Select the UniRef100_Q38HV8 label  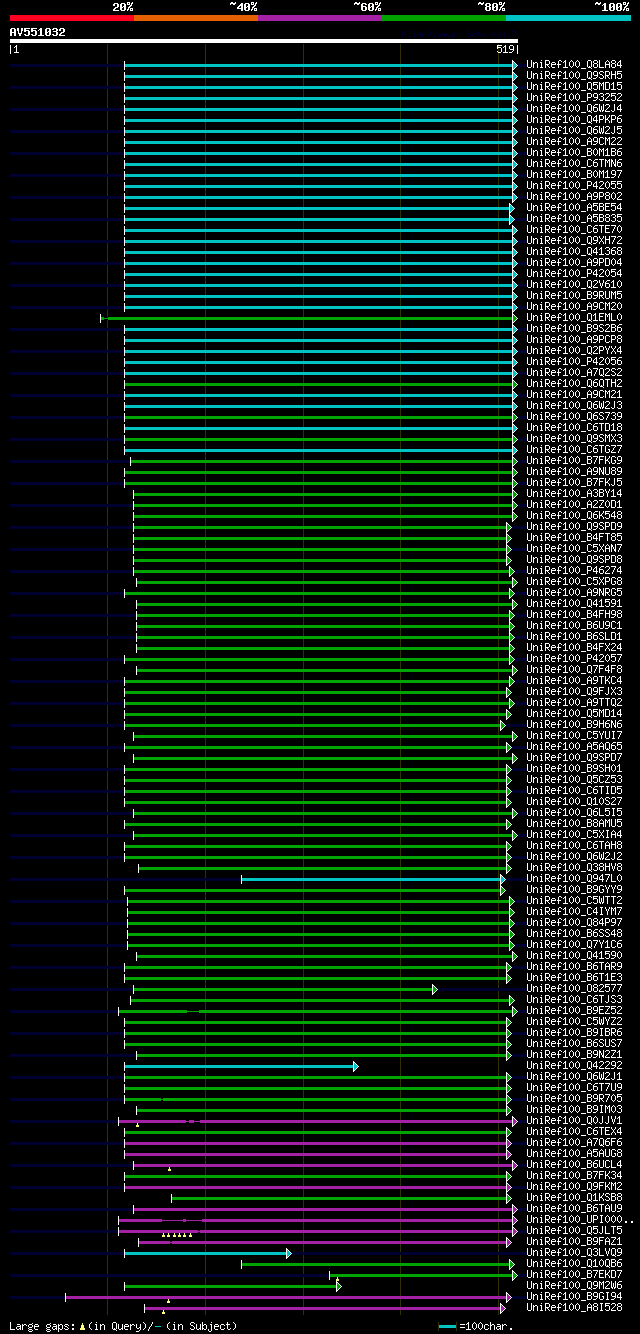point(574,868)
